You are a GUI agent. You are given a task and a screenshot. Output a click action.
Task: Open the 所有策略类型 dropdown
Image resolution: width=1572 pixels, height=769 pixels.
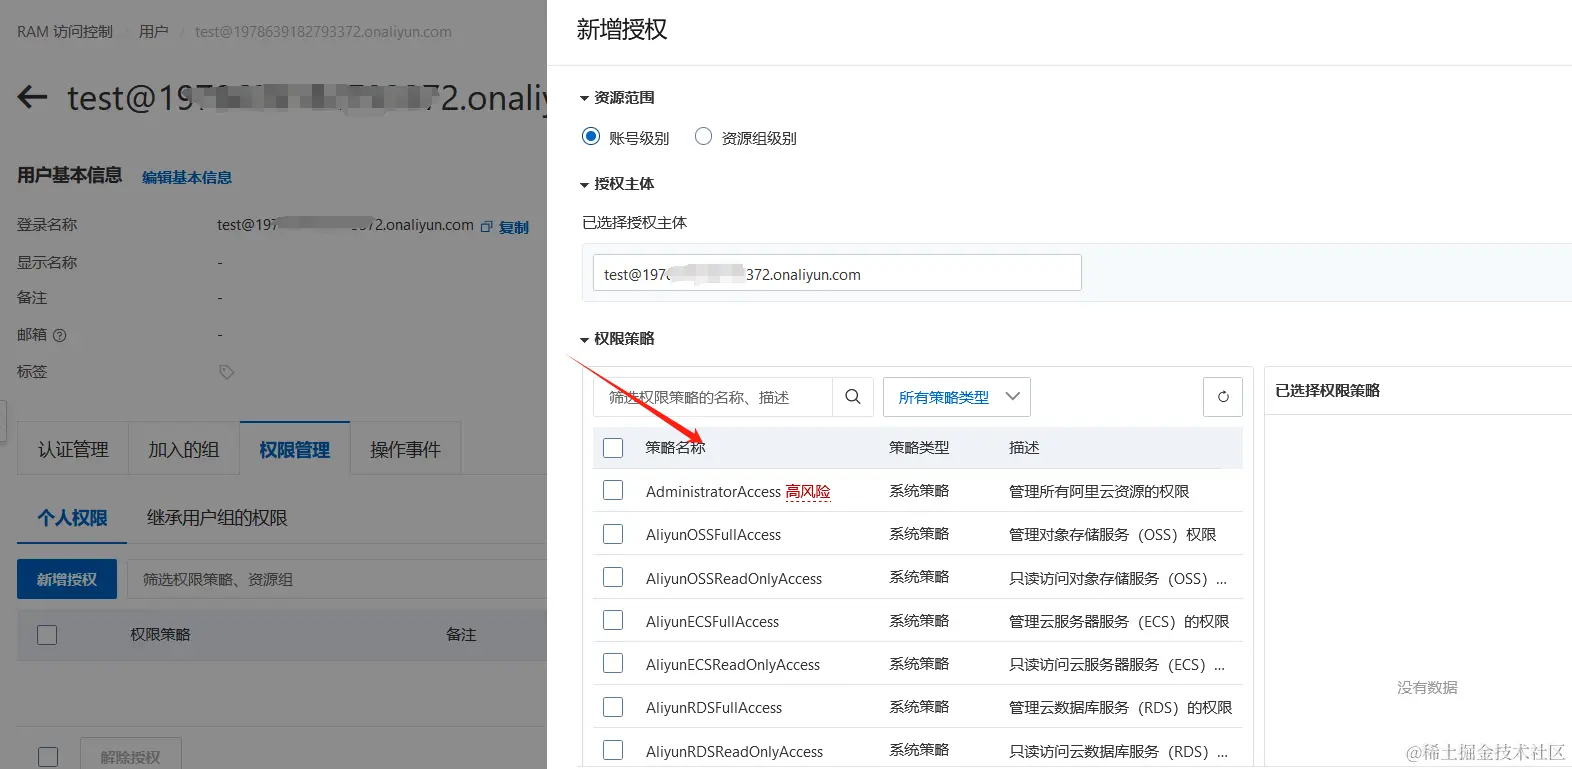click(957, 397)
